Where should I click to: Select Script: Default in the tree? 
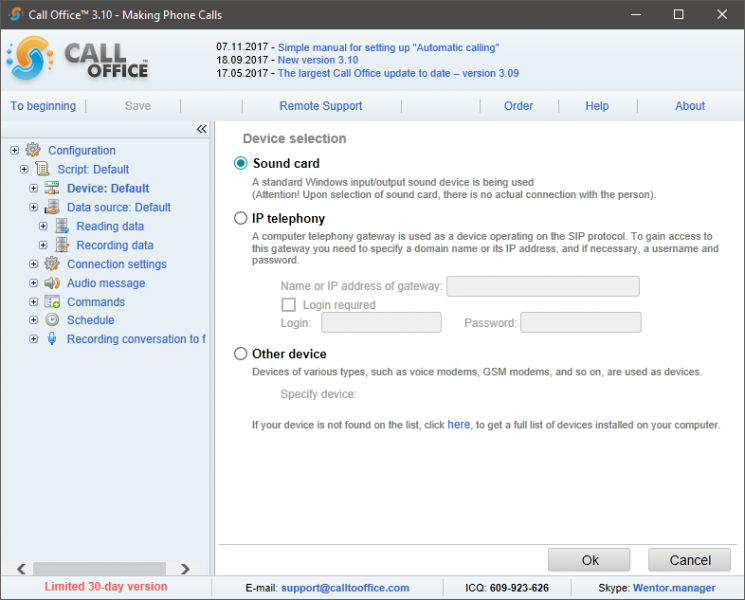tap(93, 169)
